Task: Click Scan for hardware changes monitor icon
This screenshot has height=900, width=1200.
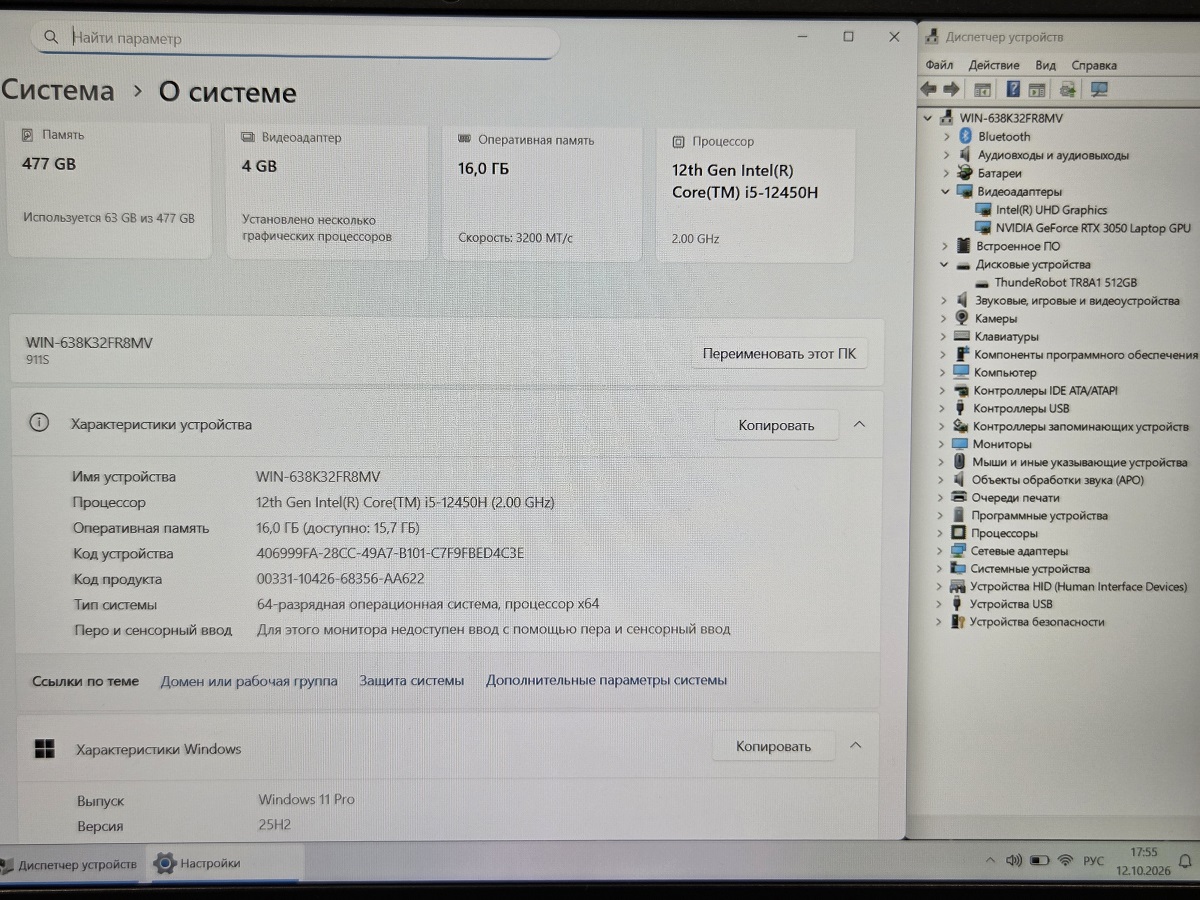Action: pos(1099,89)
